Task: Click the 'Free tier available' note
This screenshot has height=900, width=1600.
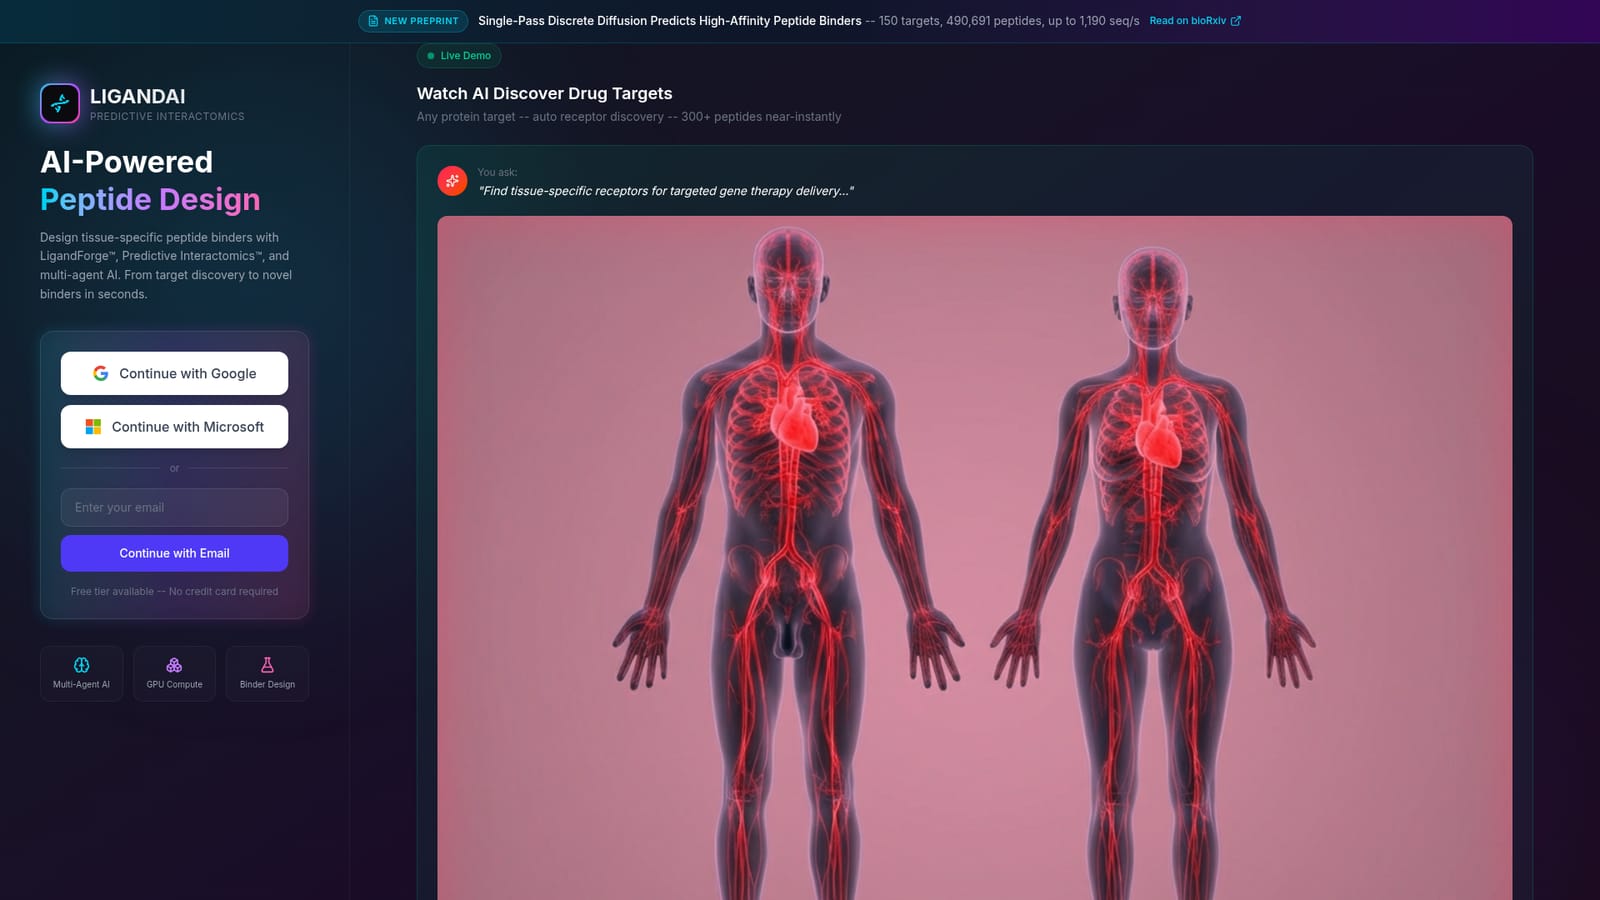Action: point(174,592)
